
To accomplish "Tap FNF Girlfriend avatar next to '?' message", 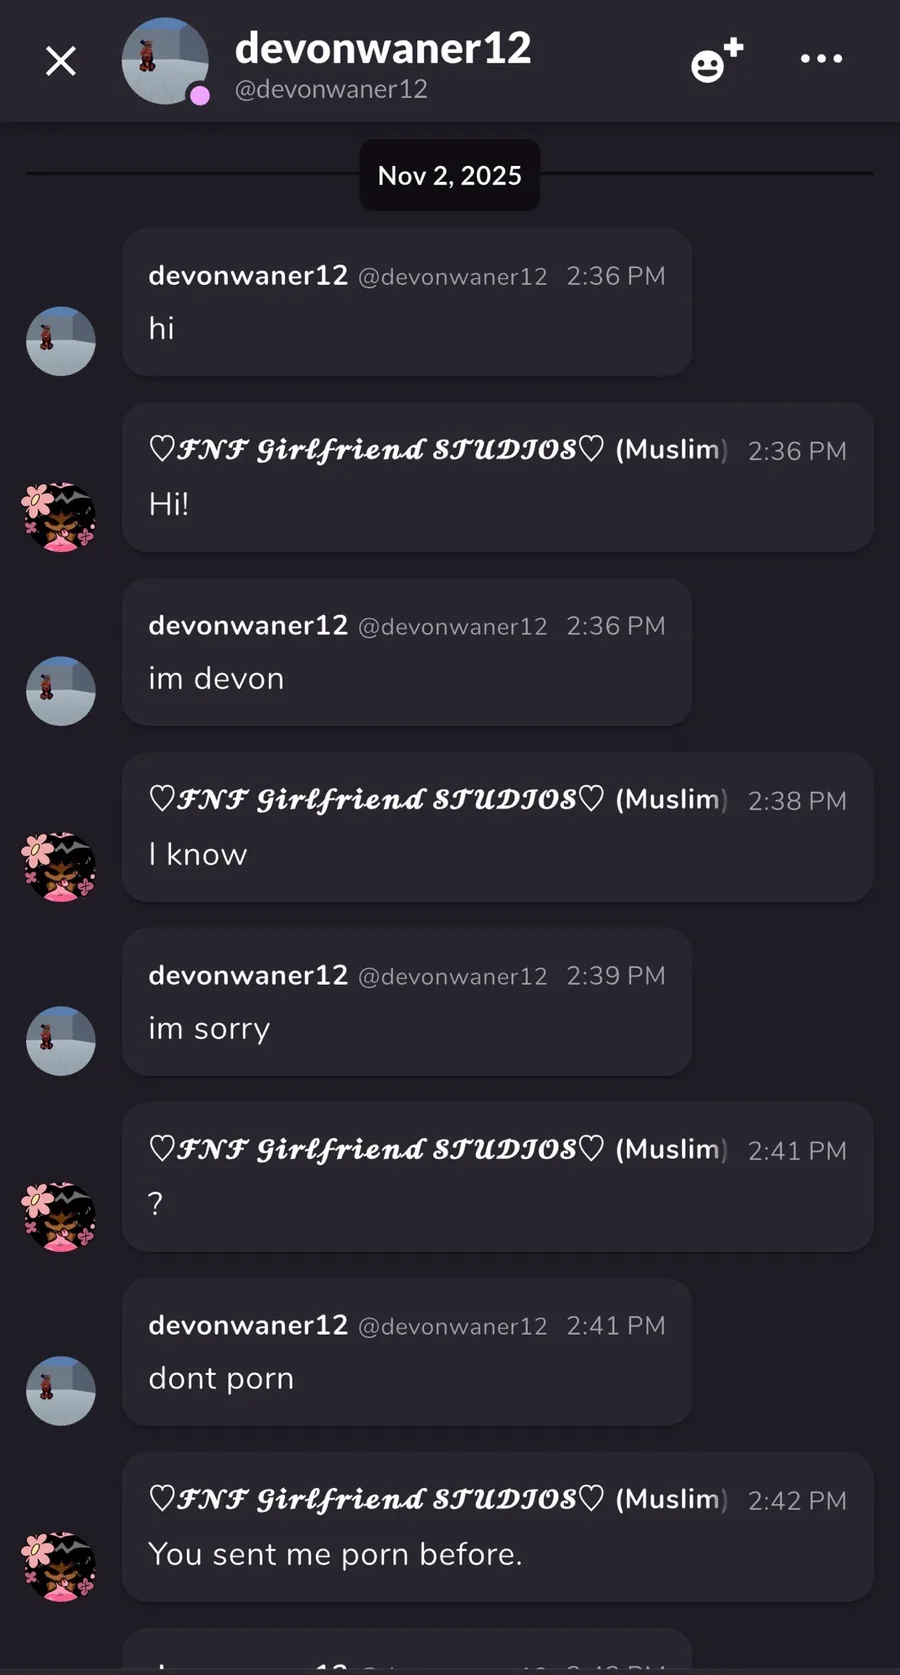I will coord(60,1217).
